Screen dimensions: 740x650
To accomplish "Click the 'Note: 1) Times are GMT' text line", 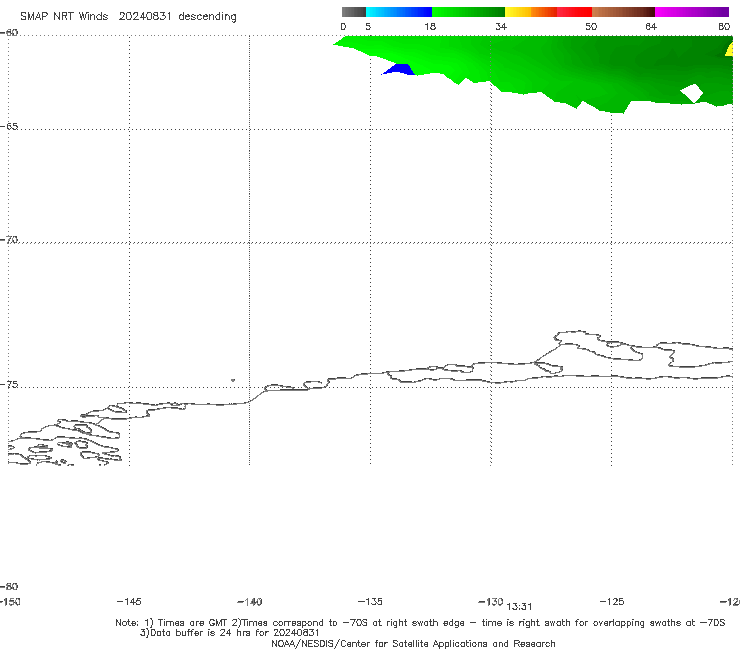I will [420, 623].
